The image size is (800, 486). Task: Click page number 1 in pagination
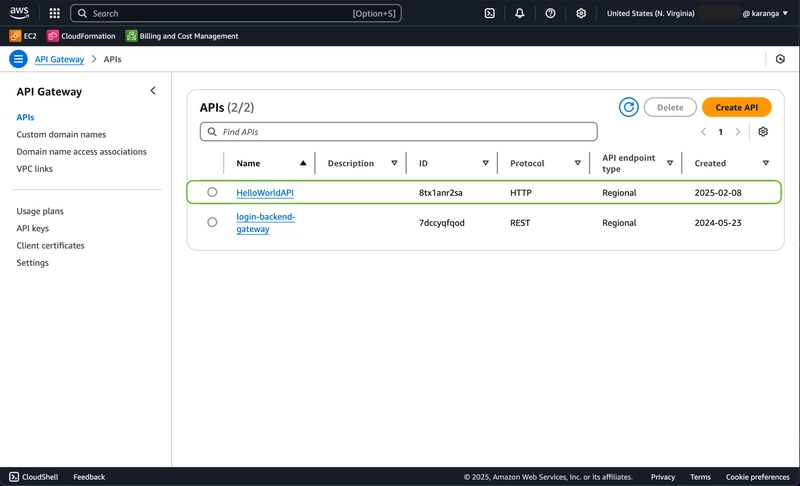coord(720,132)
